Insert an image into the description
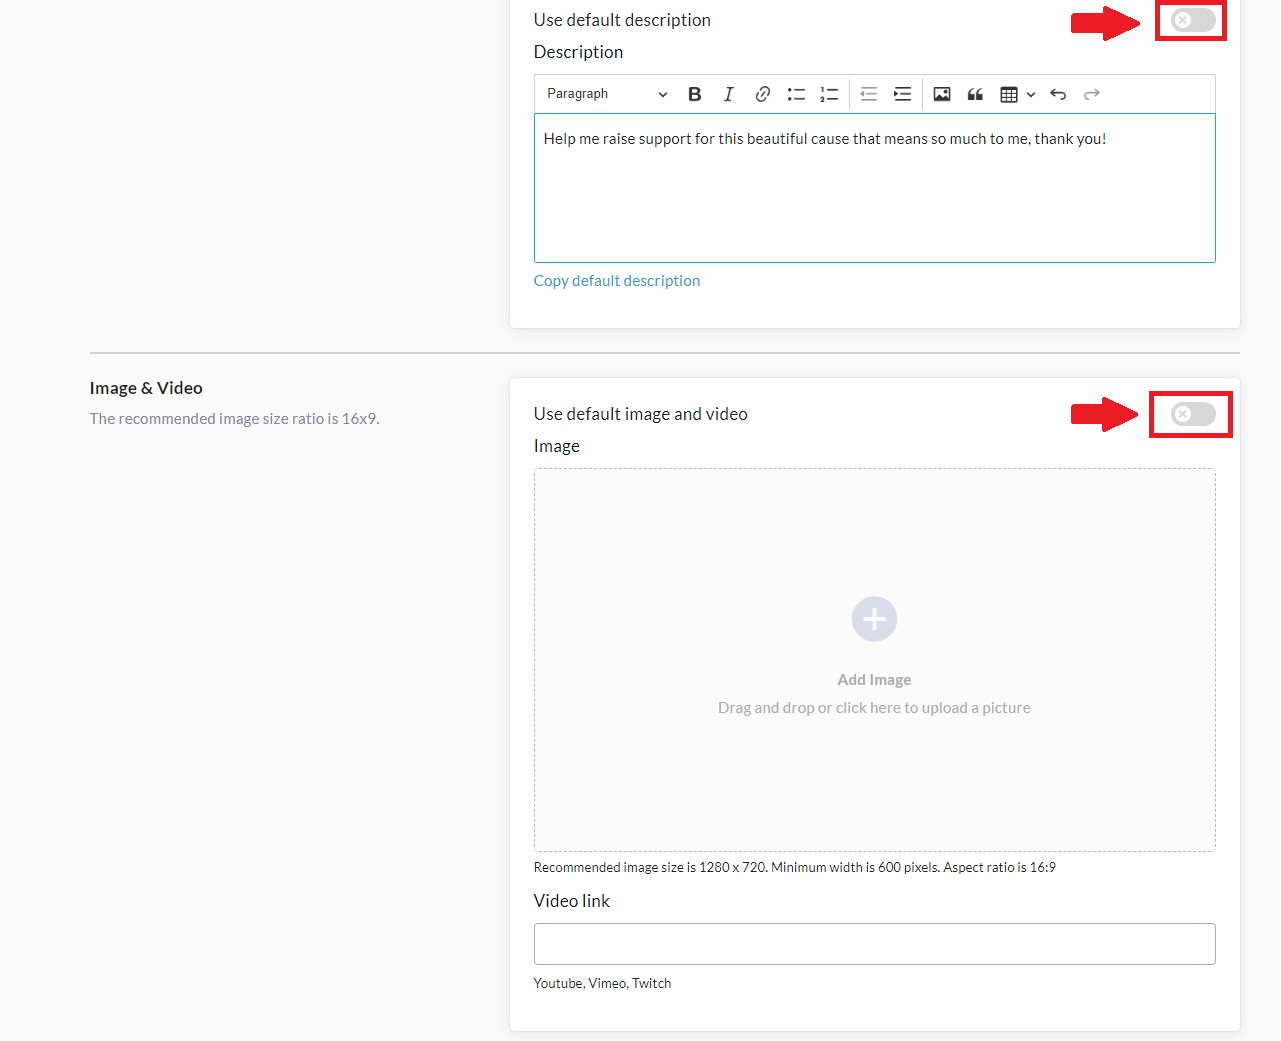This screenshot has width=1281, height=1041. (x=942, y=94)
